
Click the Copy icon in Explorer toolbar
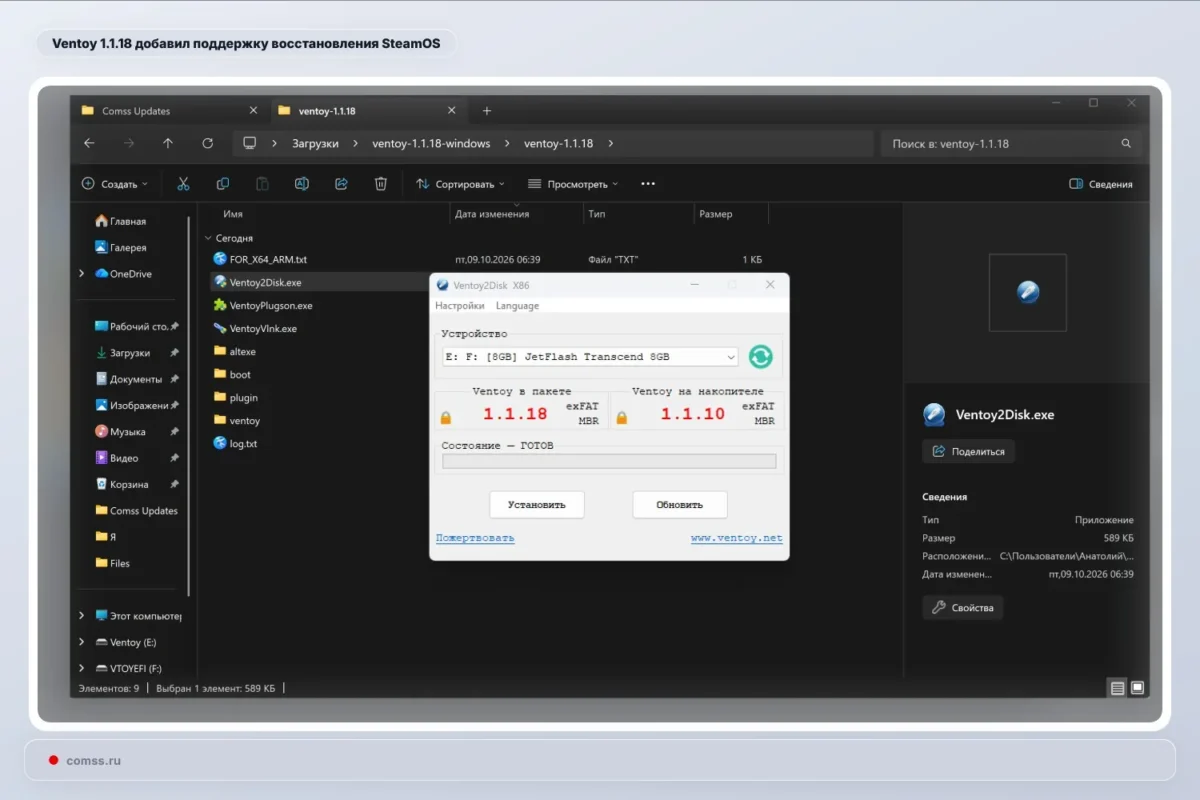pyautogui.click(x=222, y=184)
